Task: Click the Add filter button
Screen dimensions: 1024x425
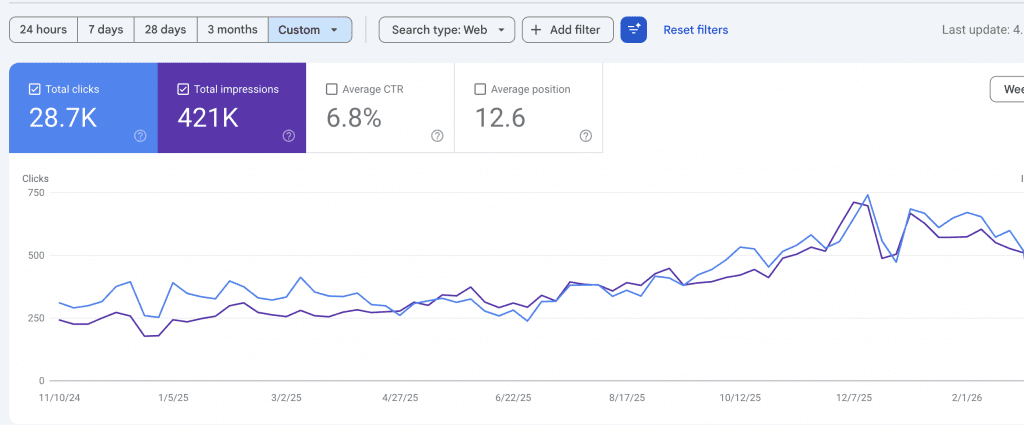Action: pyautogui.click(x=567, y=30)
